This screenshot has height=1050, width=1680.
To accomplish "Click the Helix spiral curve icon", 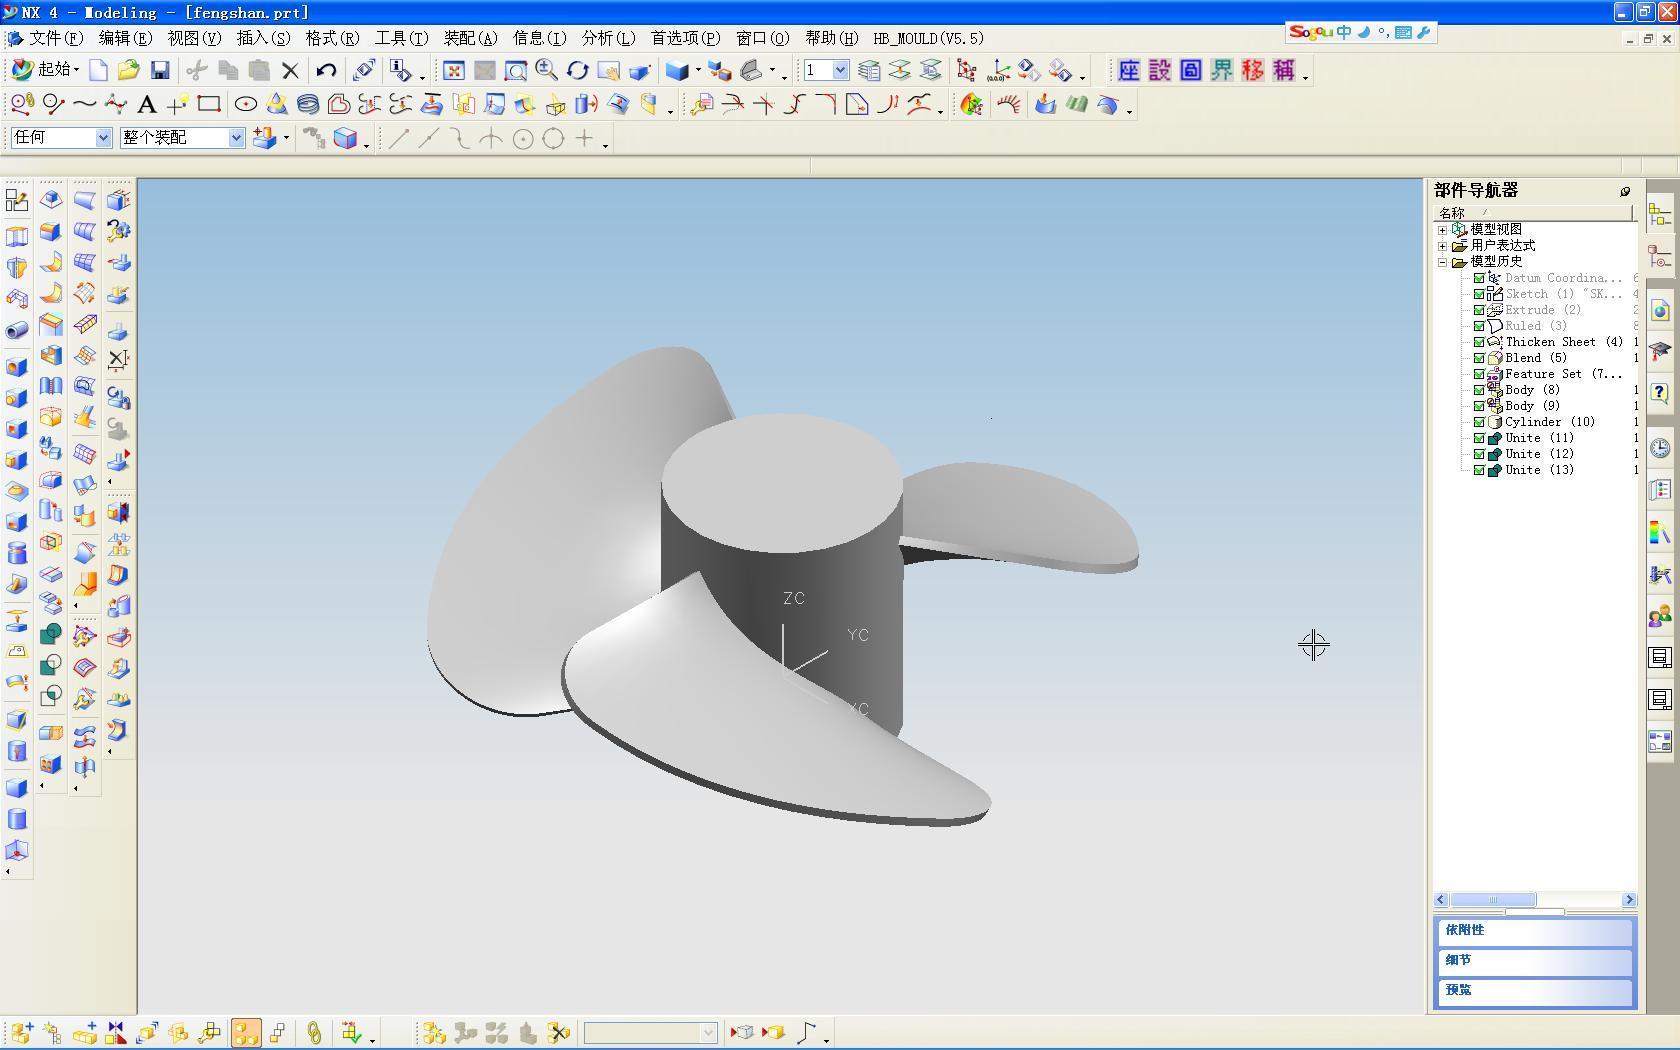I will pyautogui.click(x=308, y=105).
